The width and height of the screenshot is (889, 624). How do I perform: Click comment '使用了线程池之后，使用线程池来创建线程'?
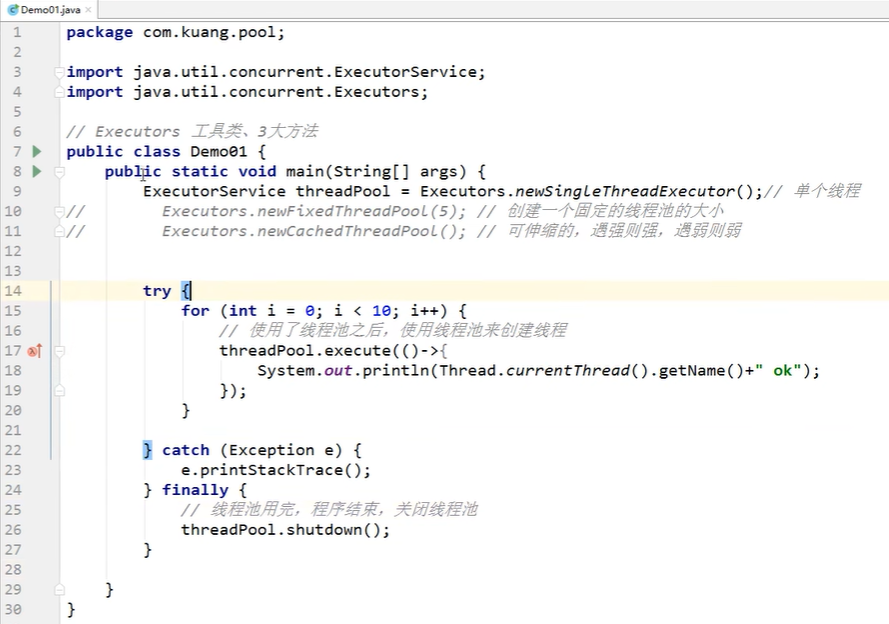[x=407, y=330]
